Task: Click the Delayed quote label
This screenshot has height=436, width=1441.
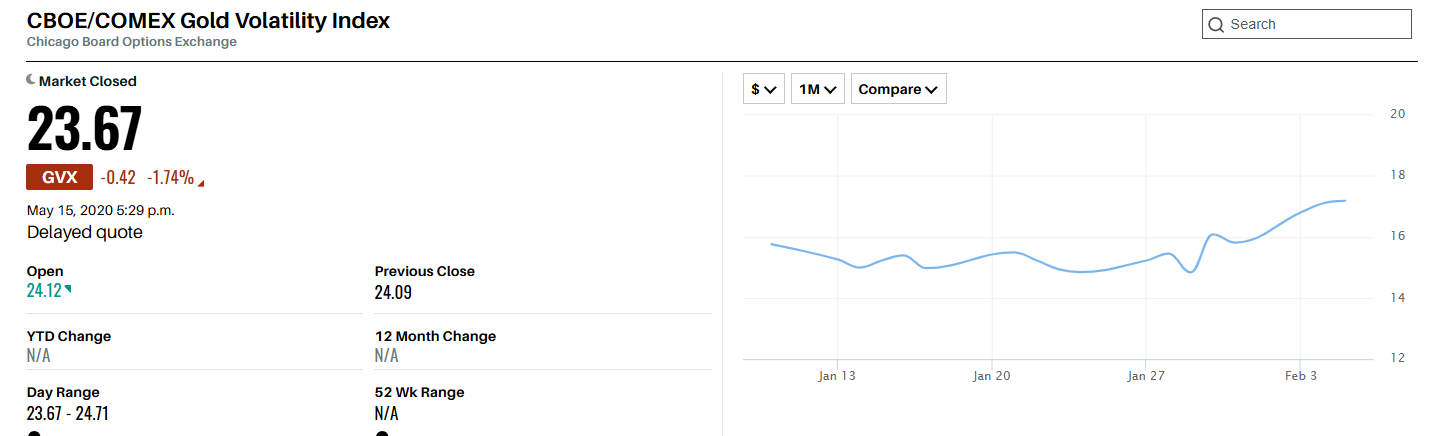Action: [x=85, y=232]
